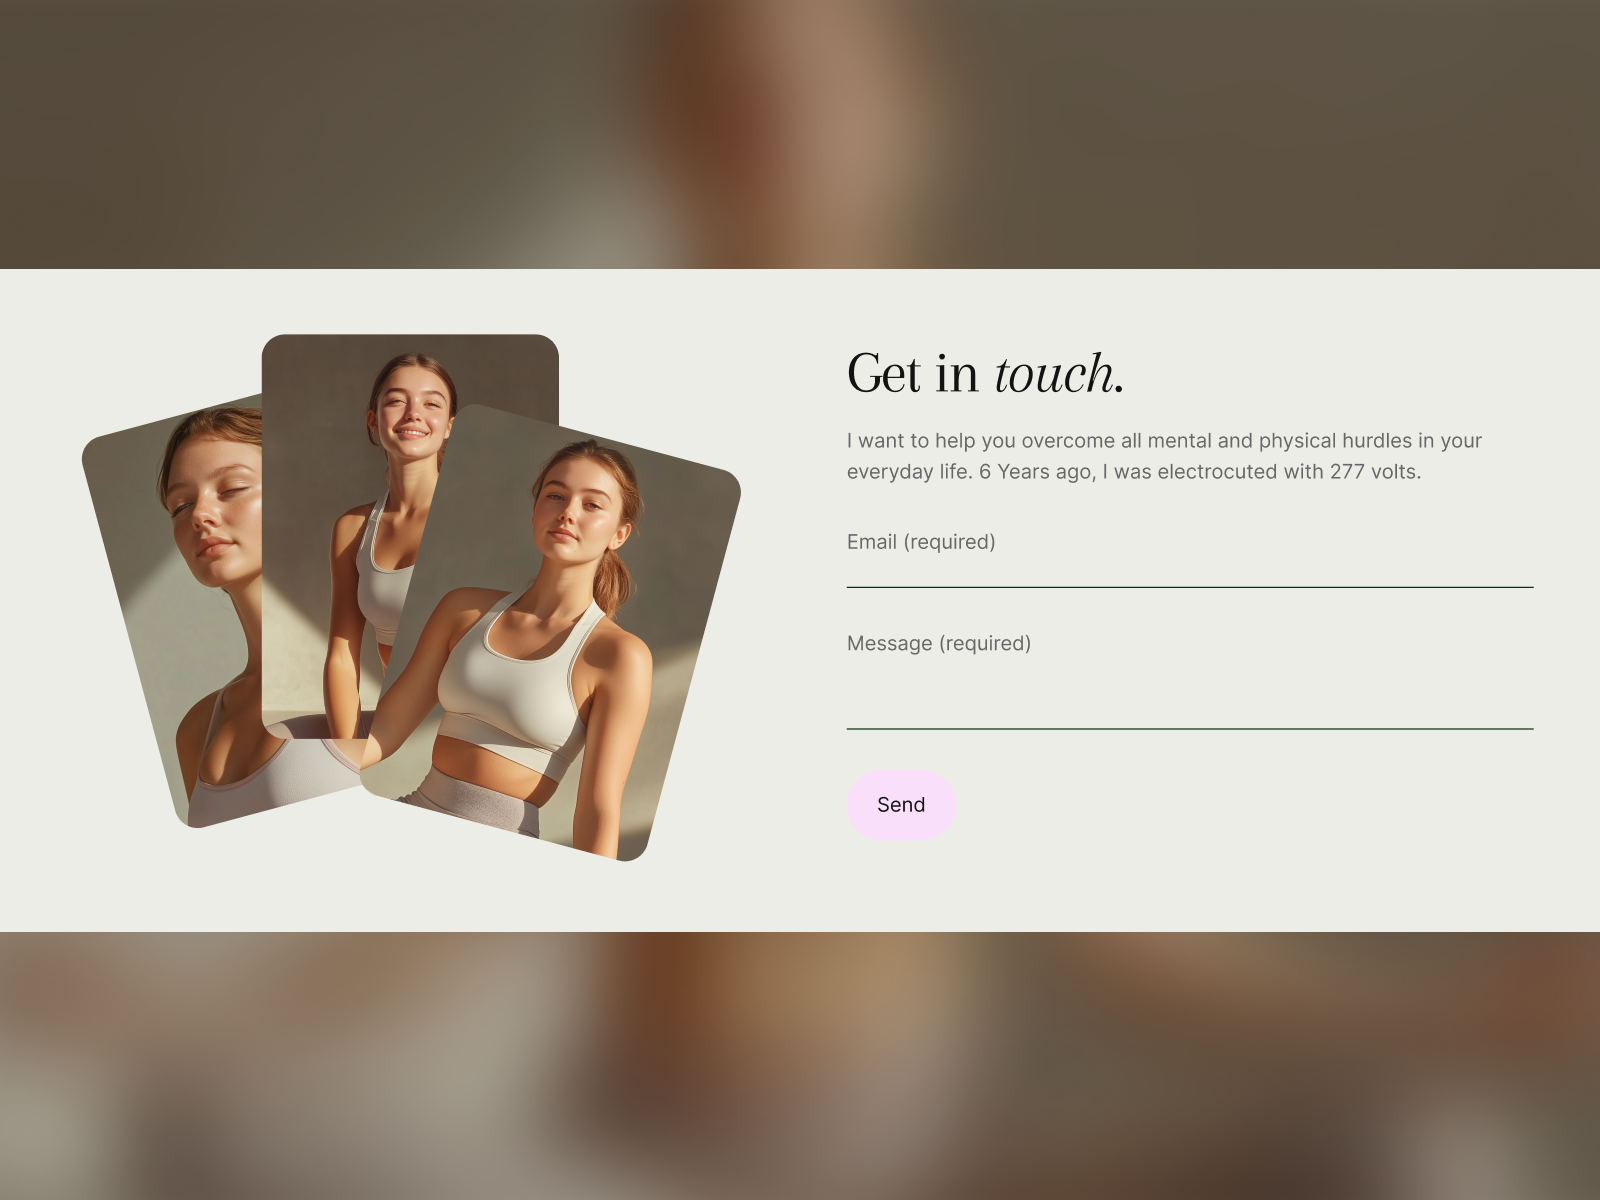
Task: Click the words "Get in" in the heading
Action: 912,374
